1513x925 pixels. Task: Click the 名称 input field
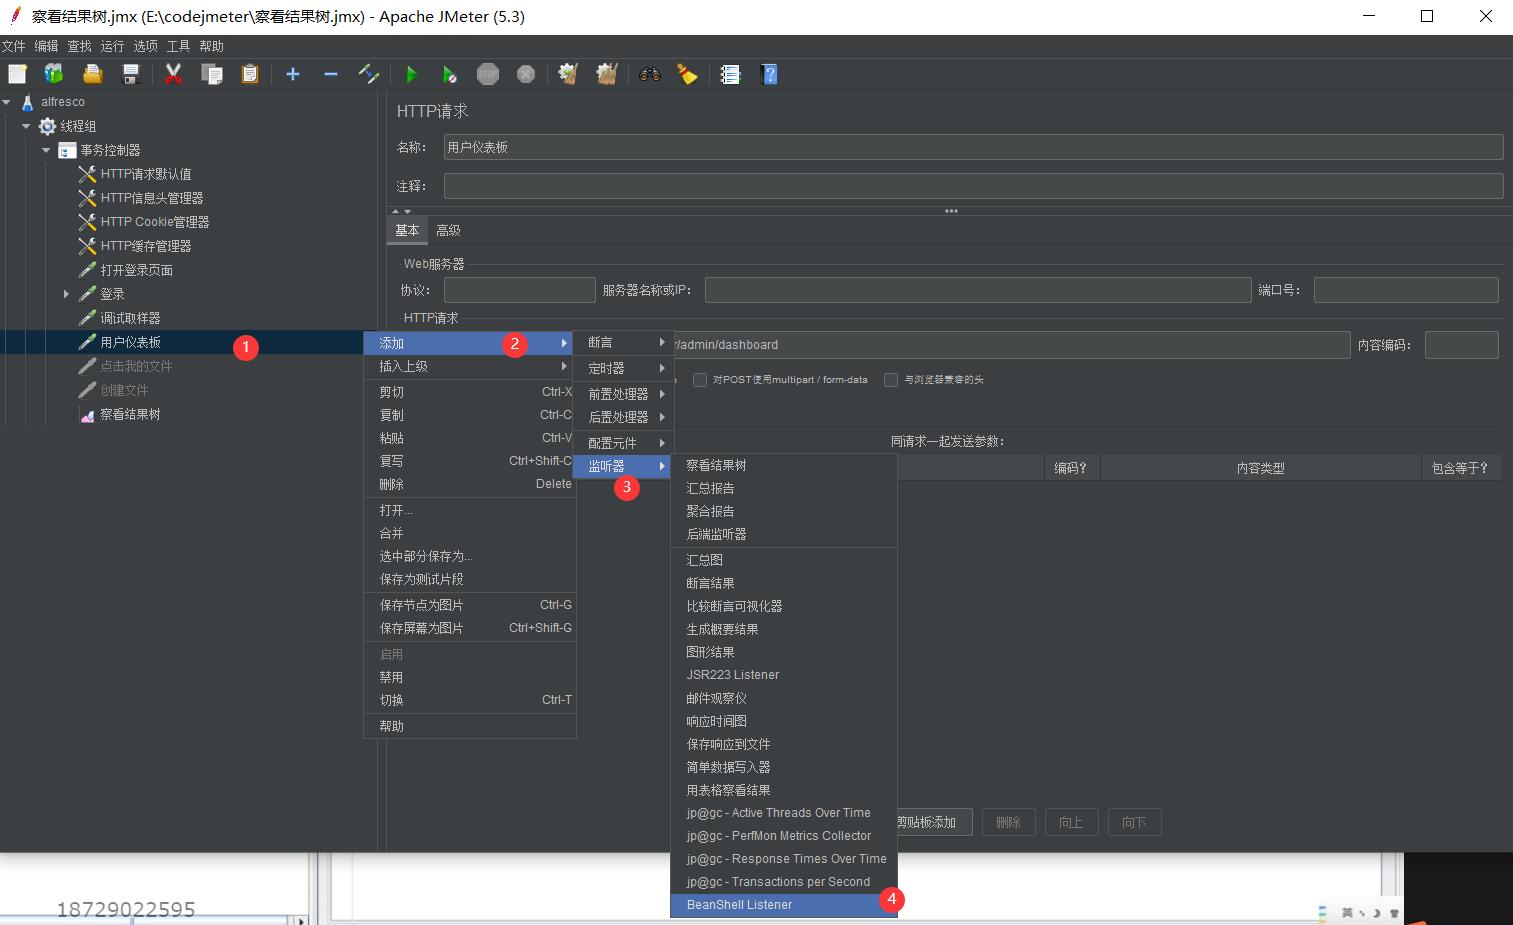pos(973,147)
